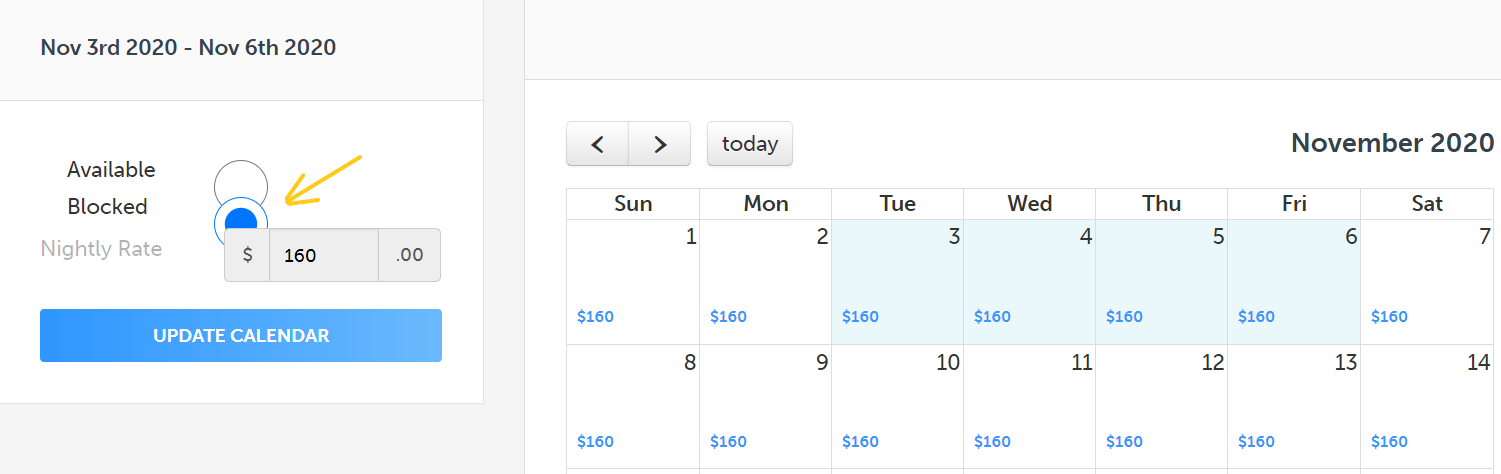The width and height of the screenshot is (1501, 474).
Task: Select Saturday November 7 cell
Action: [1428, 282]
